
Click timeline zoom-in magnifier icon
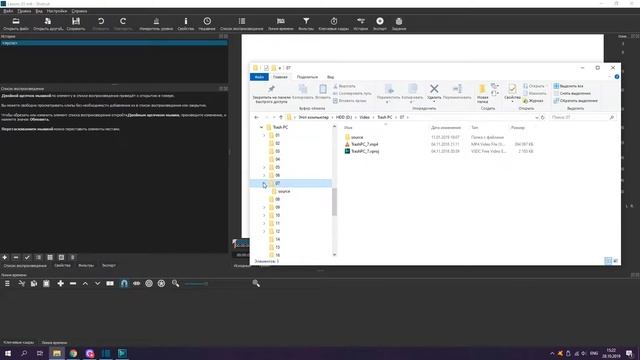pyautogui.click(x=256, y=283)
